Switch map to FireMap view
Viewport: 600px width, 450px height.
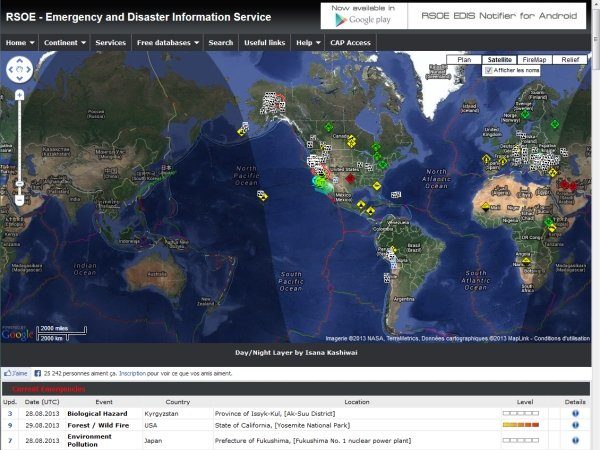(535, 60)
